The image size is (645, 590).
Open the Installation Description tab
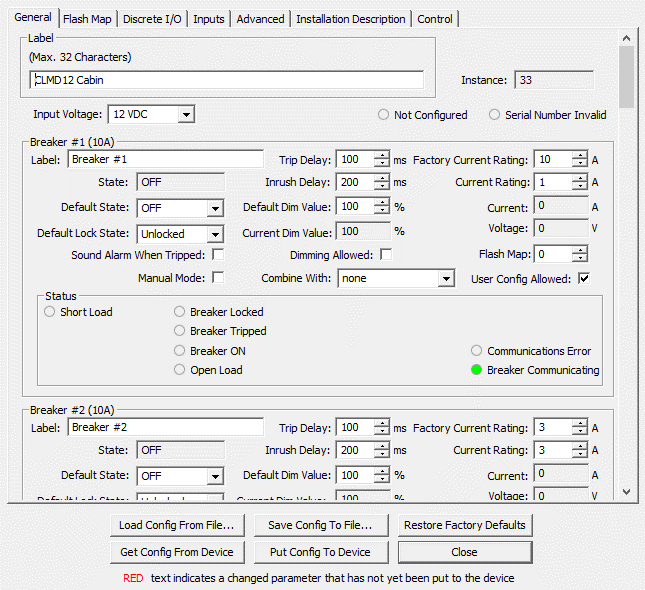coord(351,19)
